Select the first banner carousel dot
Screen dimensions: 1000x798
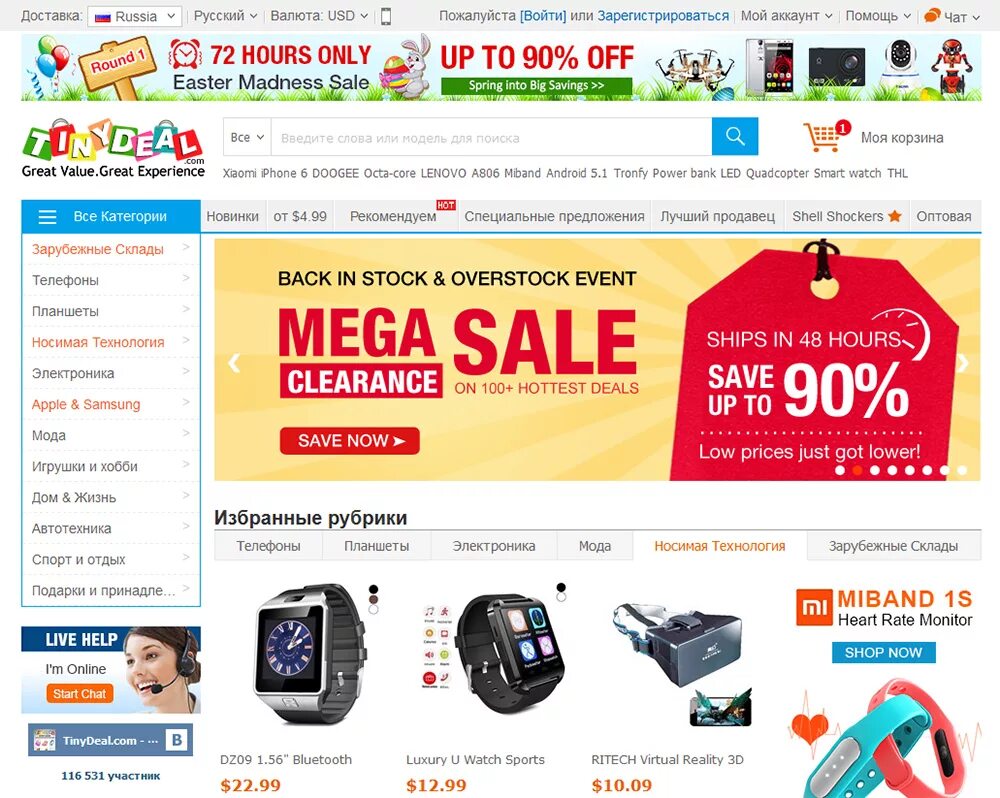(840, 470)
